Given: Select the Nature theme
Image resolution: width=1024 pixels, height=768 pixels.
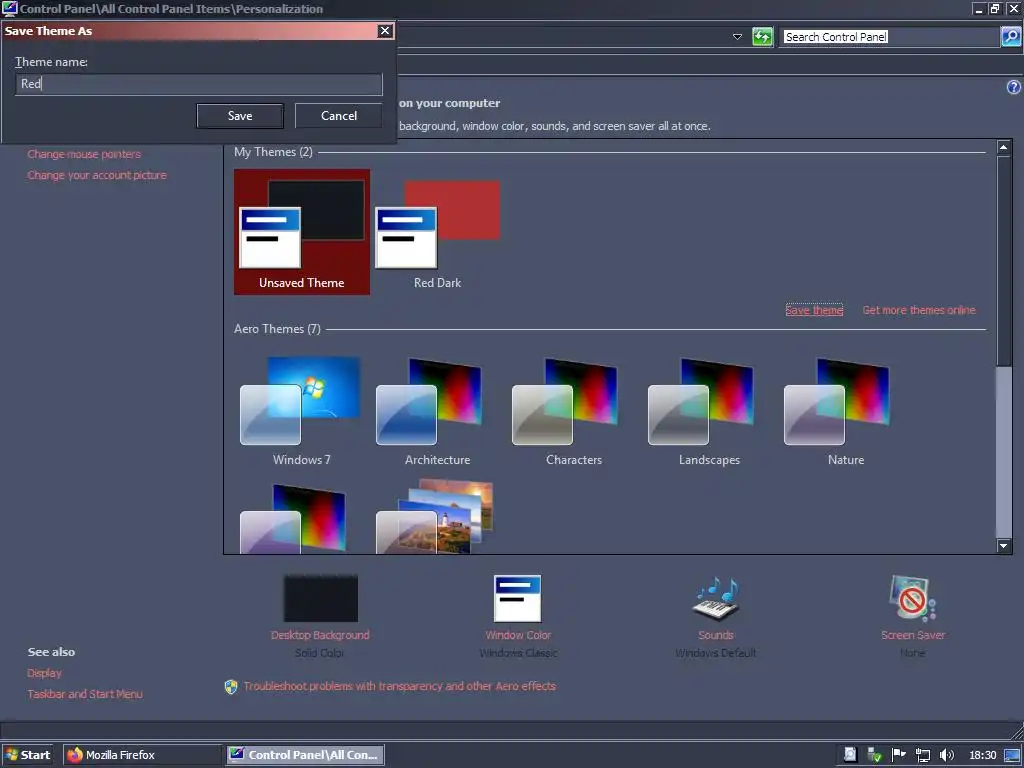Looking at the screenshot, I should 846,410.
